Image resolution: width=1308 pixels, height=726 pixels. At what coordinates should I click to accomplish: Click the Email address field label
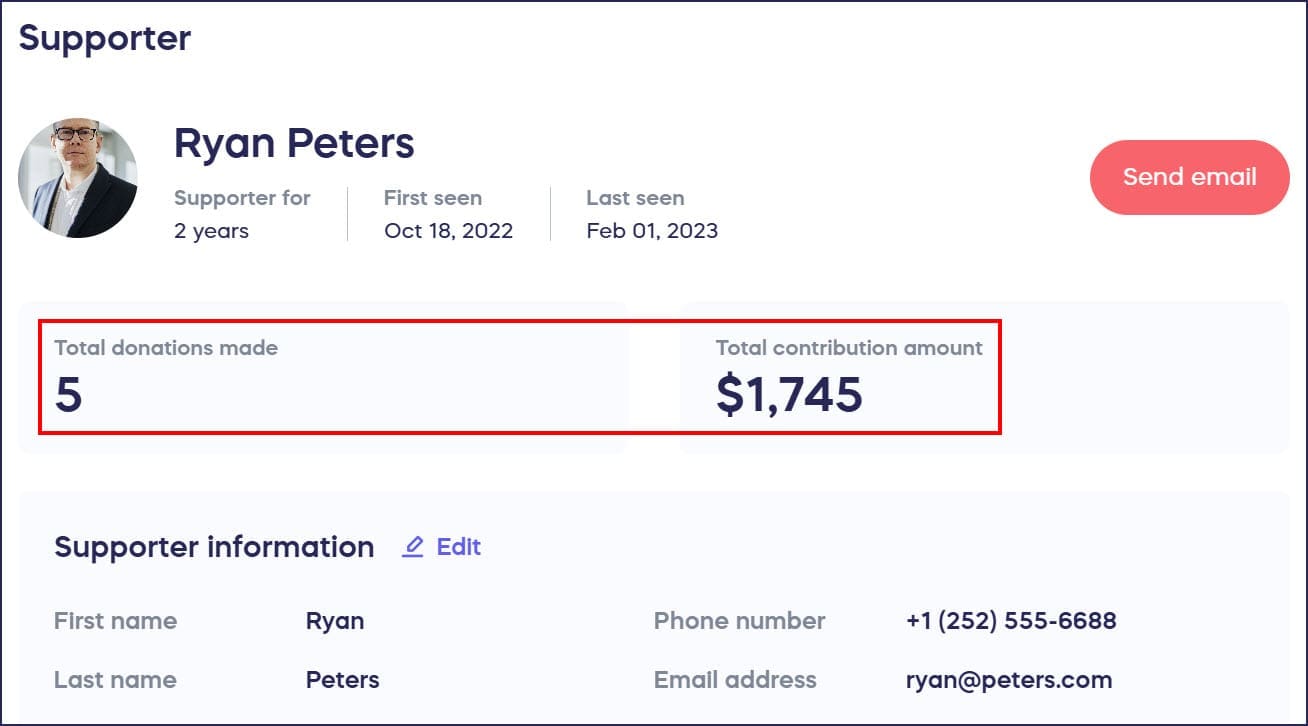[x=735, y=680]
